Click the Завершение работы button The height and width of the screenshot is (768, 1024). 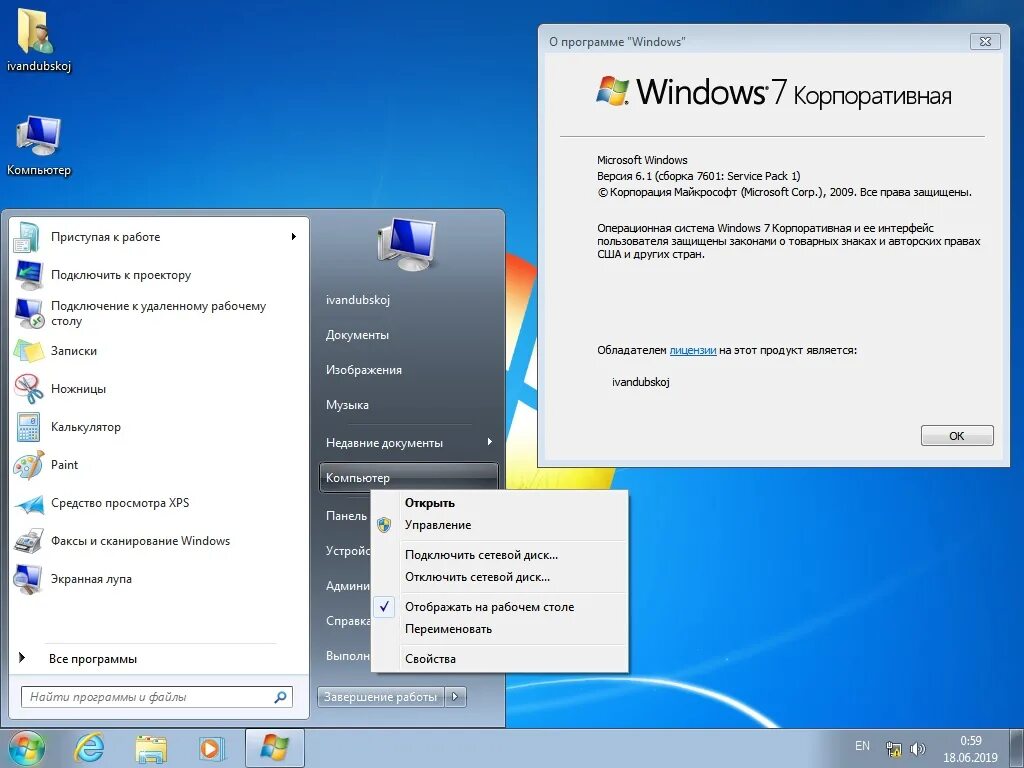[381, 697]
